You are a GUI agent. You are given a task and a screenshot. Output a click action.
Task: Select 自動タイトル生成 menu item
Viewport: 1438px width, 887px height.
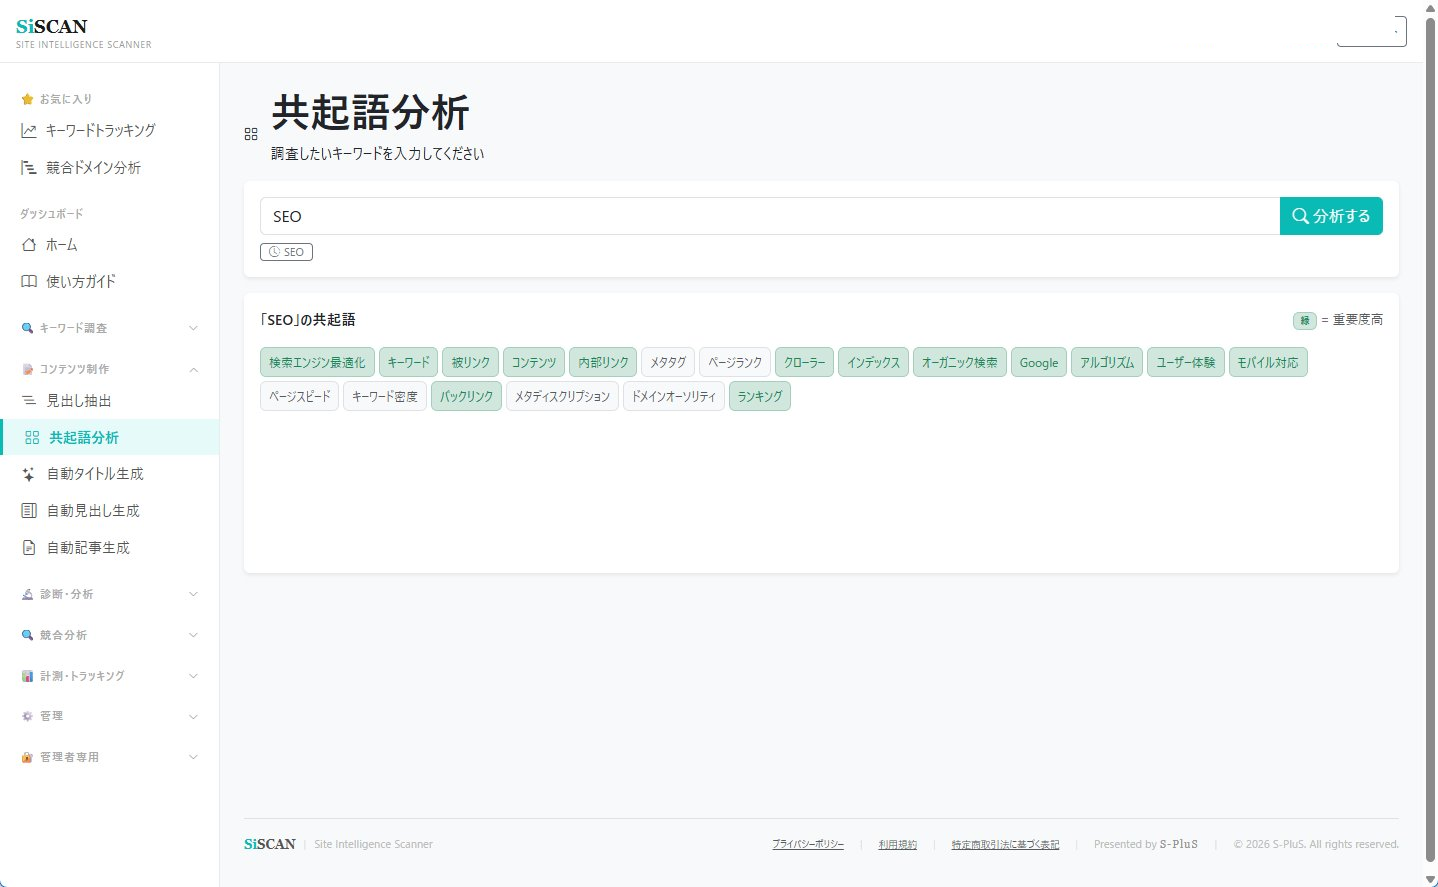click(110, 475)
